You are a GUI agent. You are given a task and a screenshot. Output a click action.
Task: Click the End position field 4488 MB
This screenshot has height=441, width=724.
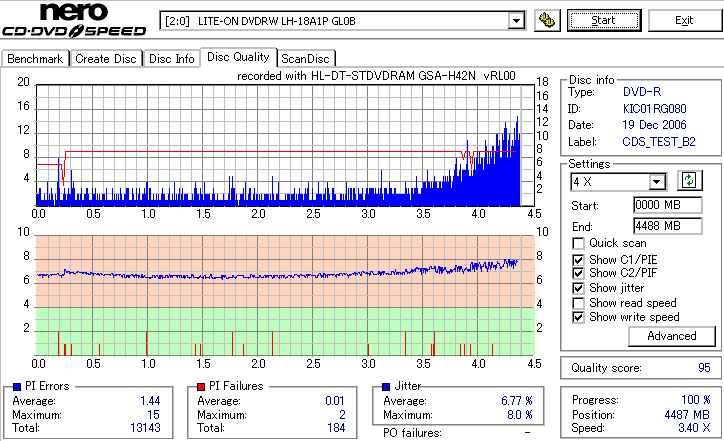pos(668,226)
